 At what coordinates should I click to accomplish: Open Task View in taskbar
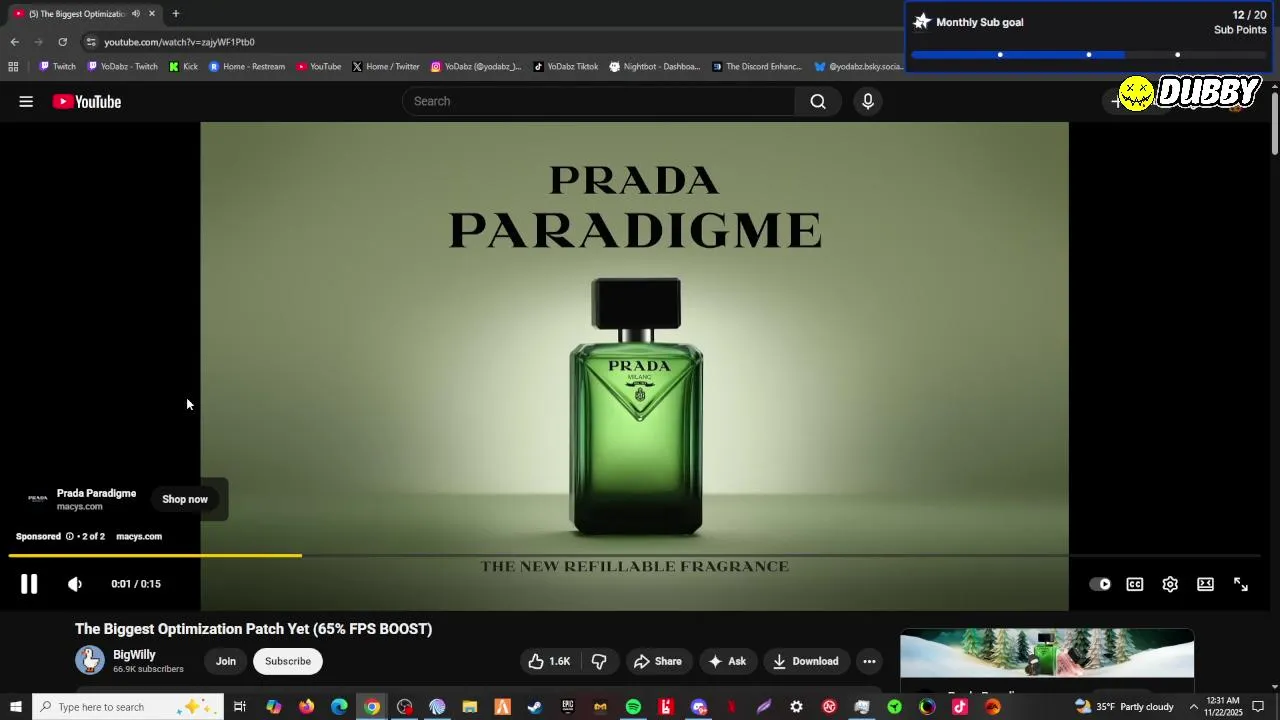(x=240, y=707)
